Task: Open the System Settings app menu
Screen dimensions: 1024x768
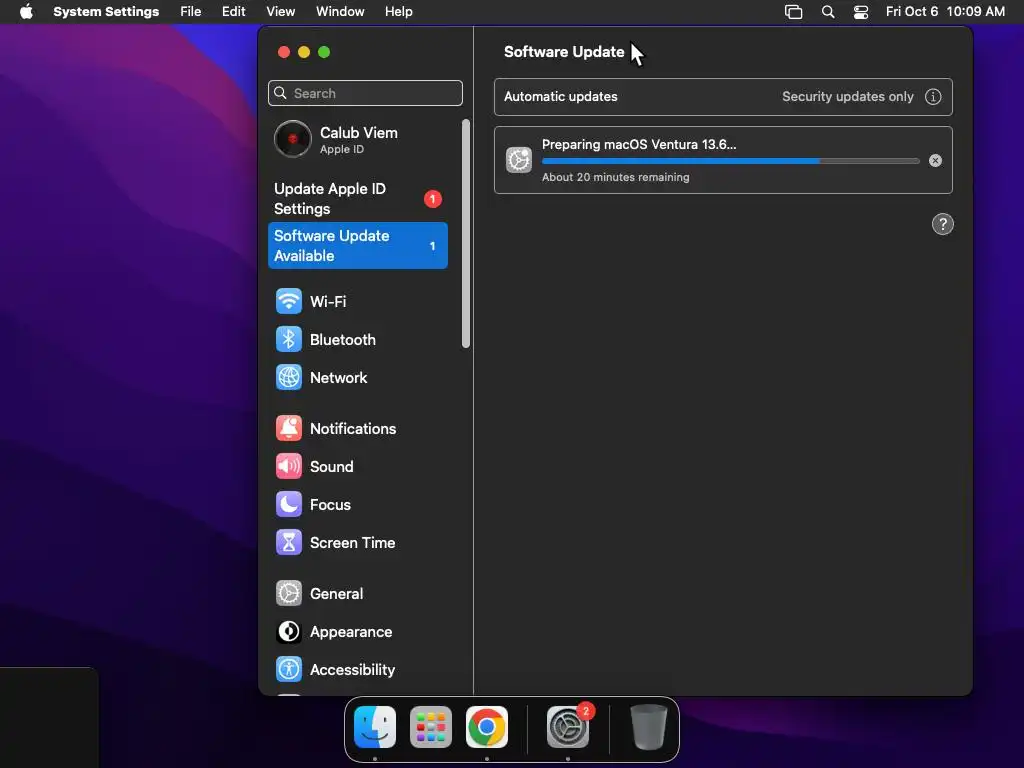Action: coord(106,12)
